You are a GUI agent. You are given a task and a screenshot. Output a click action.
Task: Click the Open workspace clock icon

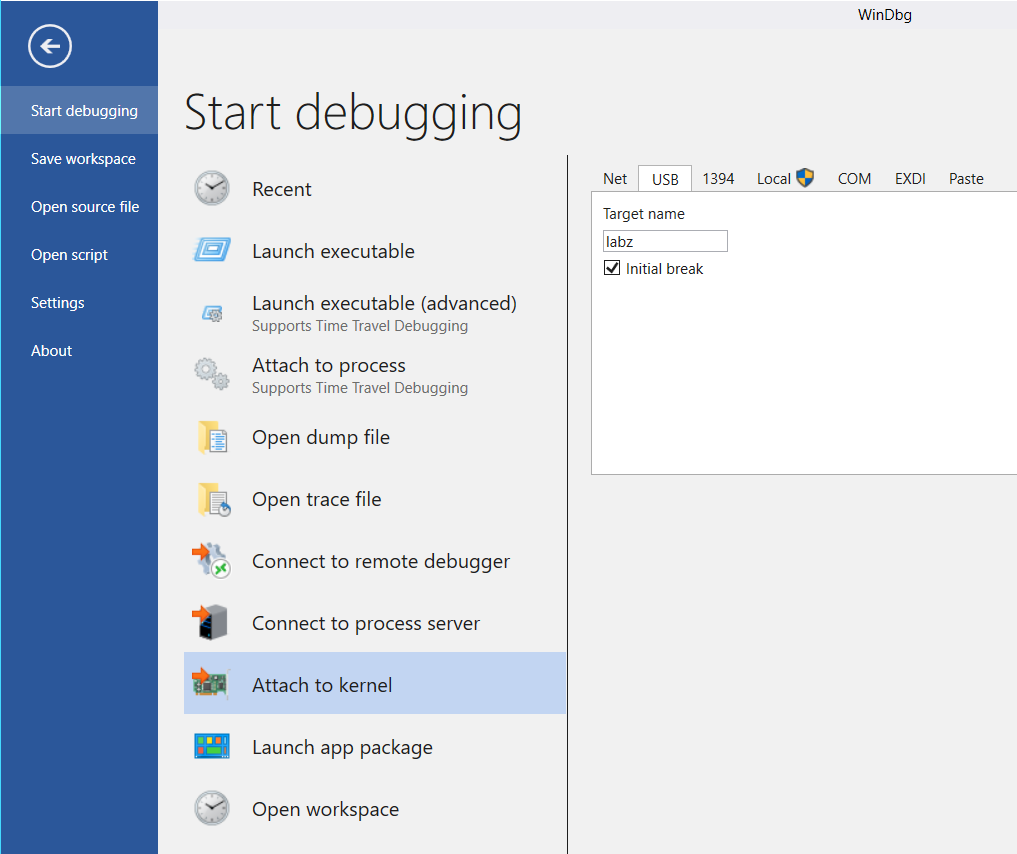coord(212,808)
